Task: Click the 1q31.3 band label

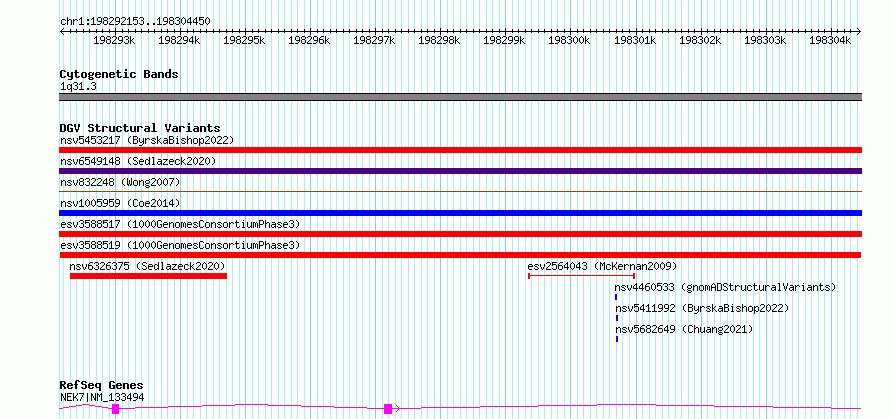Action: click(78, 86)
